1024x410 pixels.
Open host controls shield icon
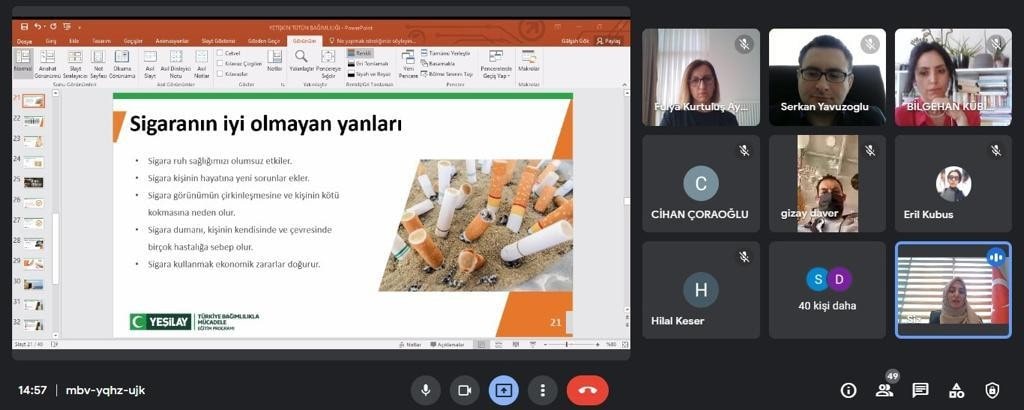tap(992, 390)
